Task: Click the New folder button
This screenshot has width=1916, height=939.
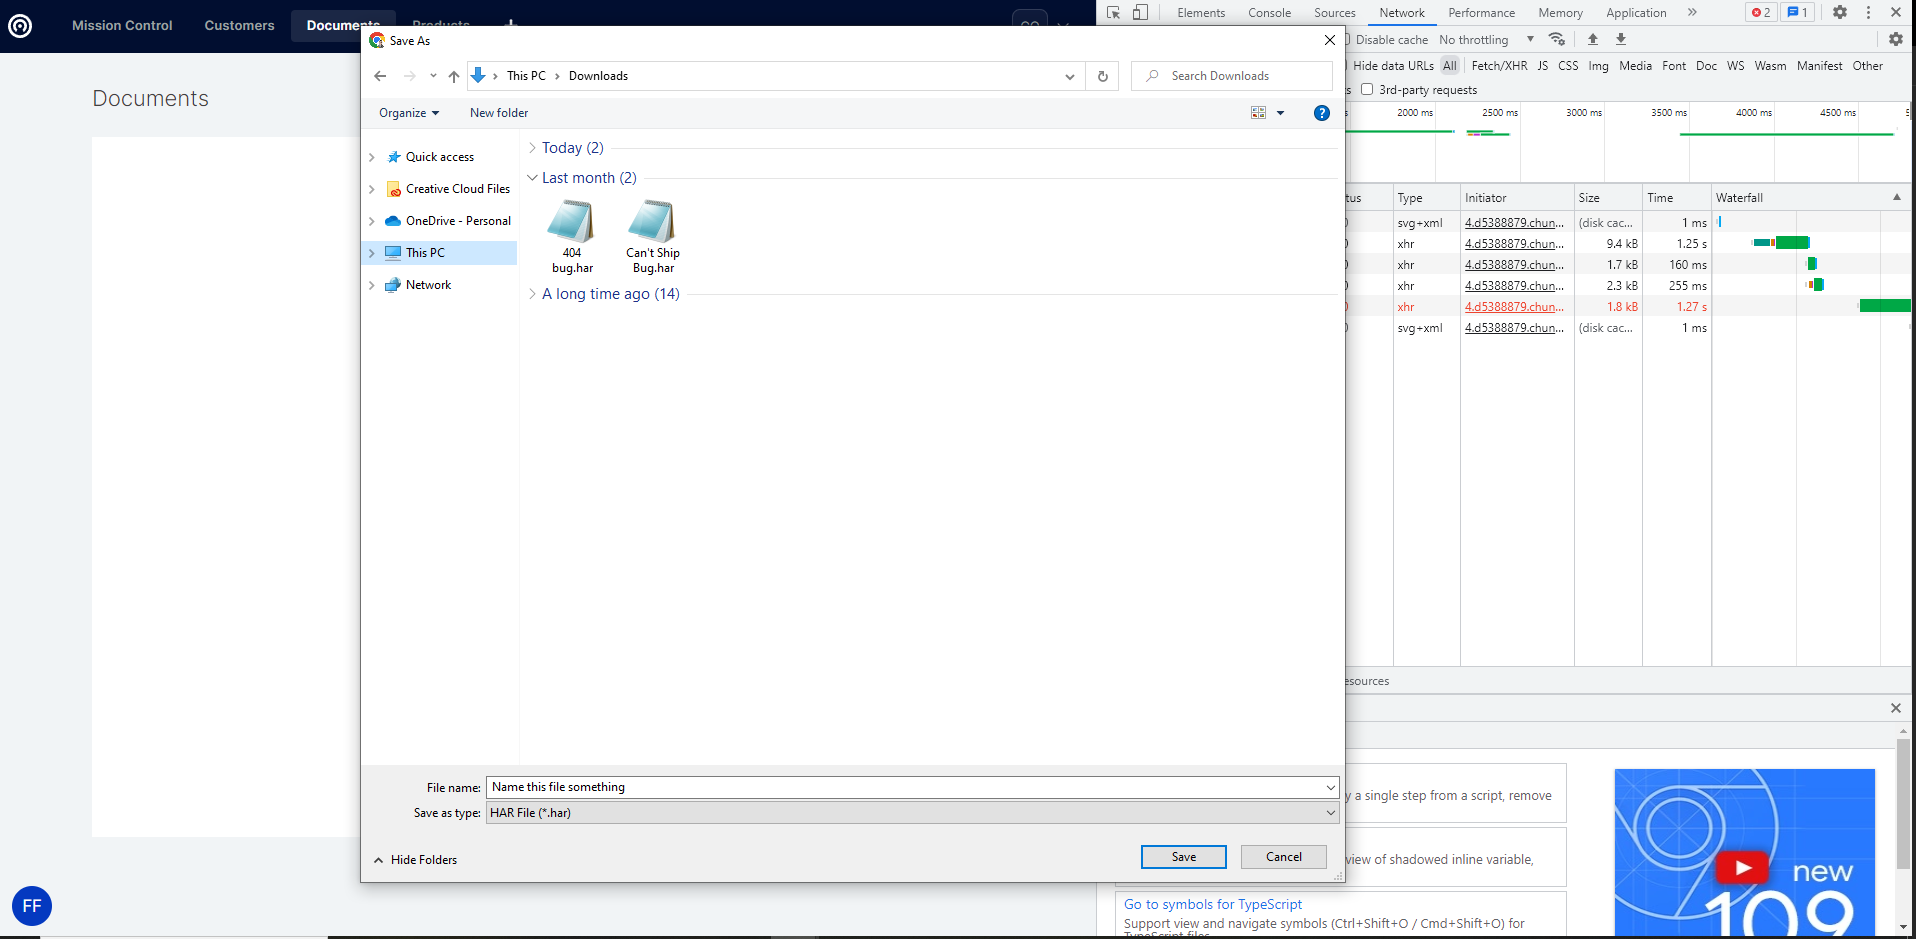Action: [x=499, y=113]
